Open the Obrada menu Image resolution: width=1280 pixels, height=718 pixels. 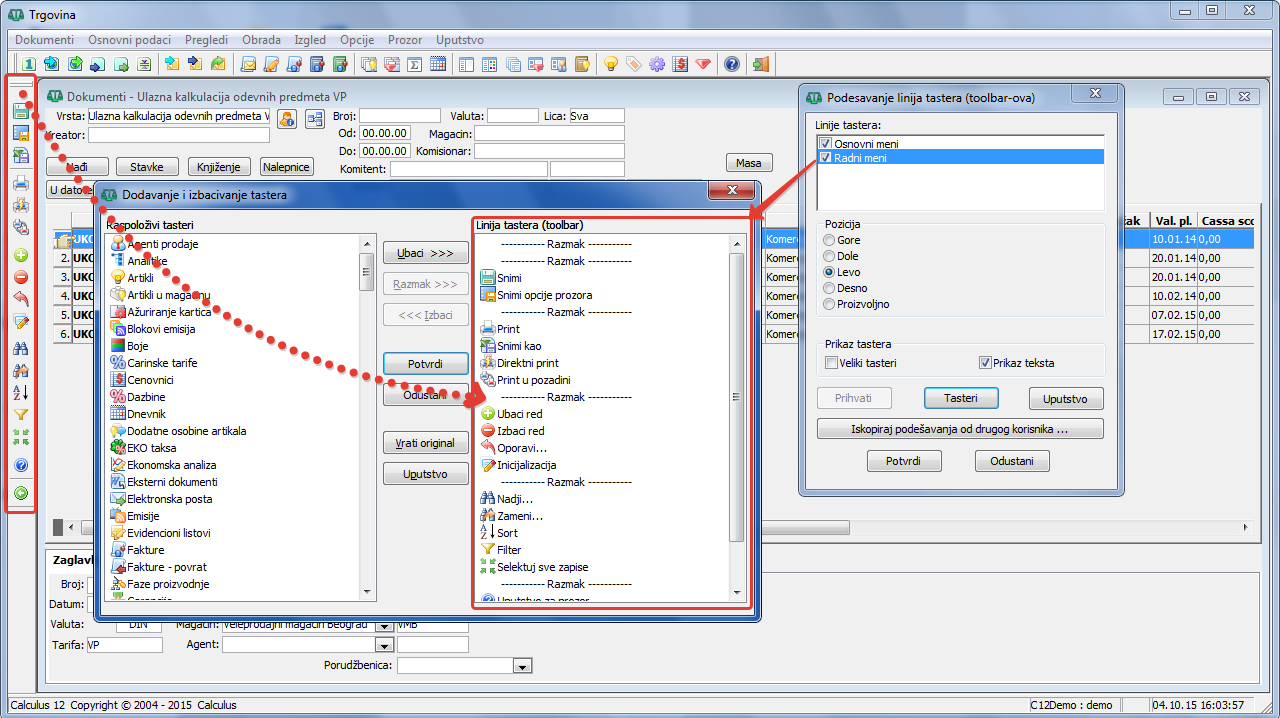coord(261,40)
